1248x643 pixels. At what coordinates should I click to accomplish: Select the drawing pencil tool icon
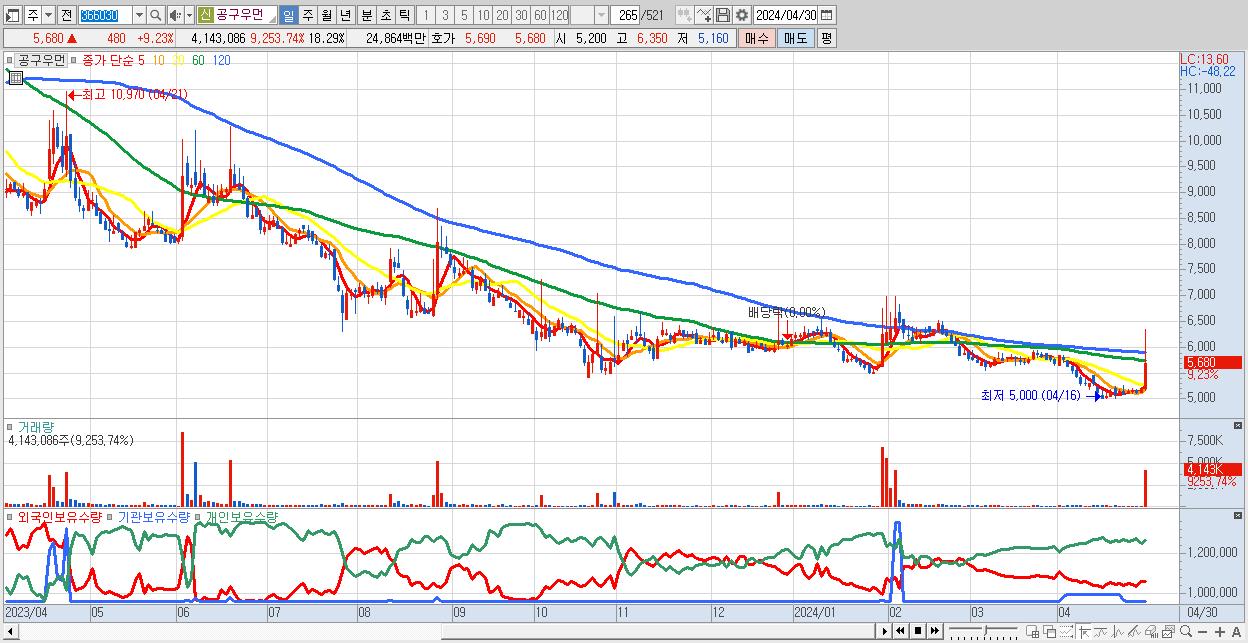(1134, 631)
